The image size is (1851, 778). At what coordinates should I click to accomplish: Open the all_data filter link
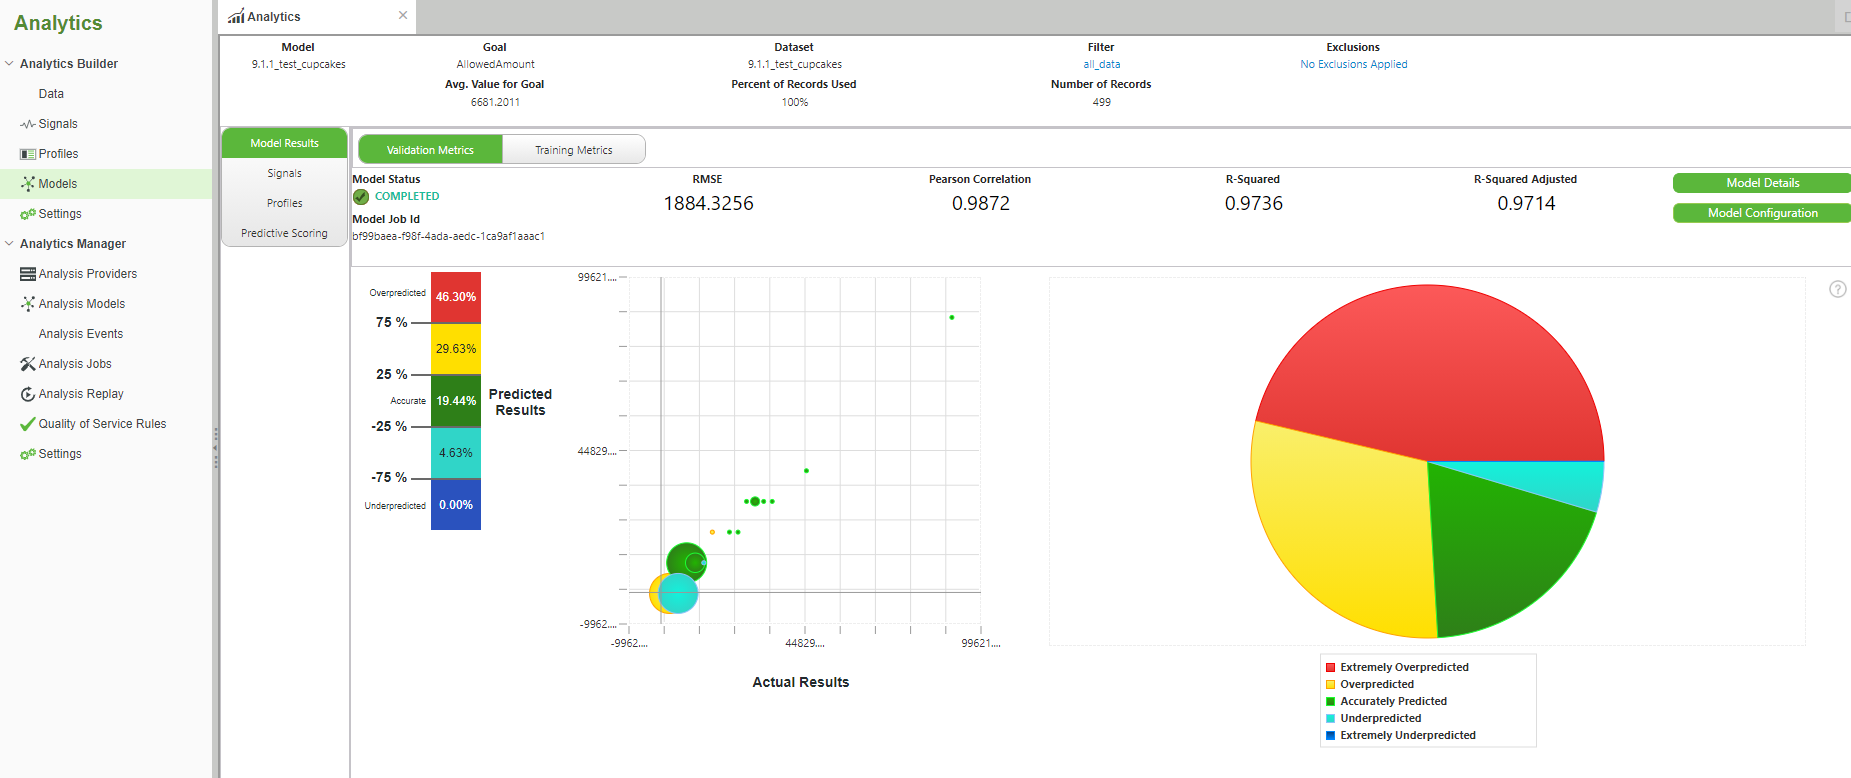click(1101, 64)
